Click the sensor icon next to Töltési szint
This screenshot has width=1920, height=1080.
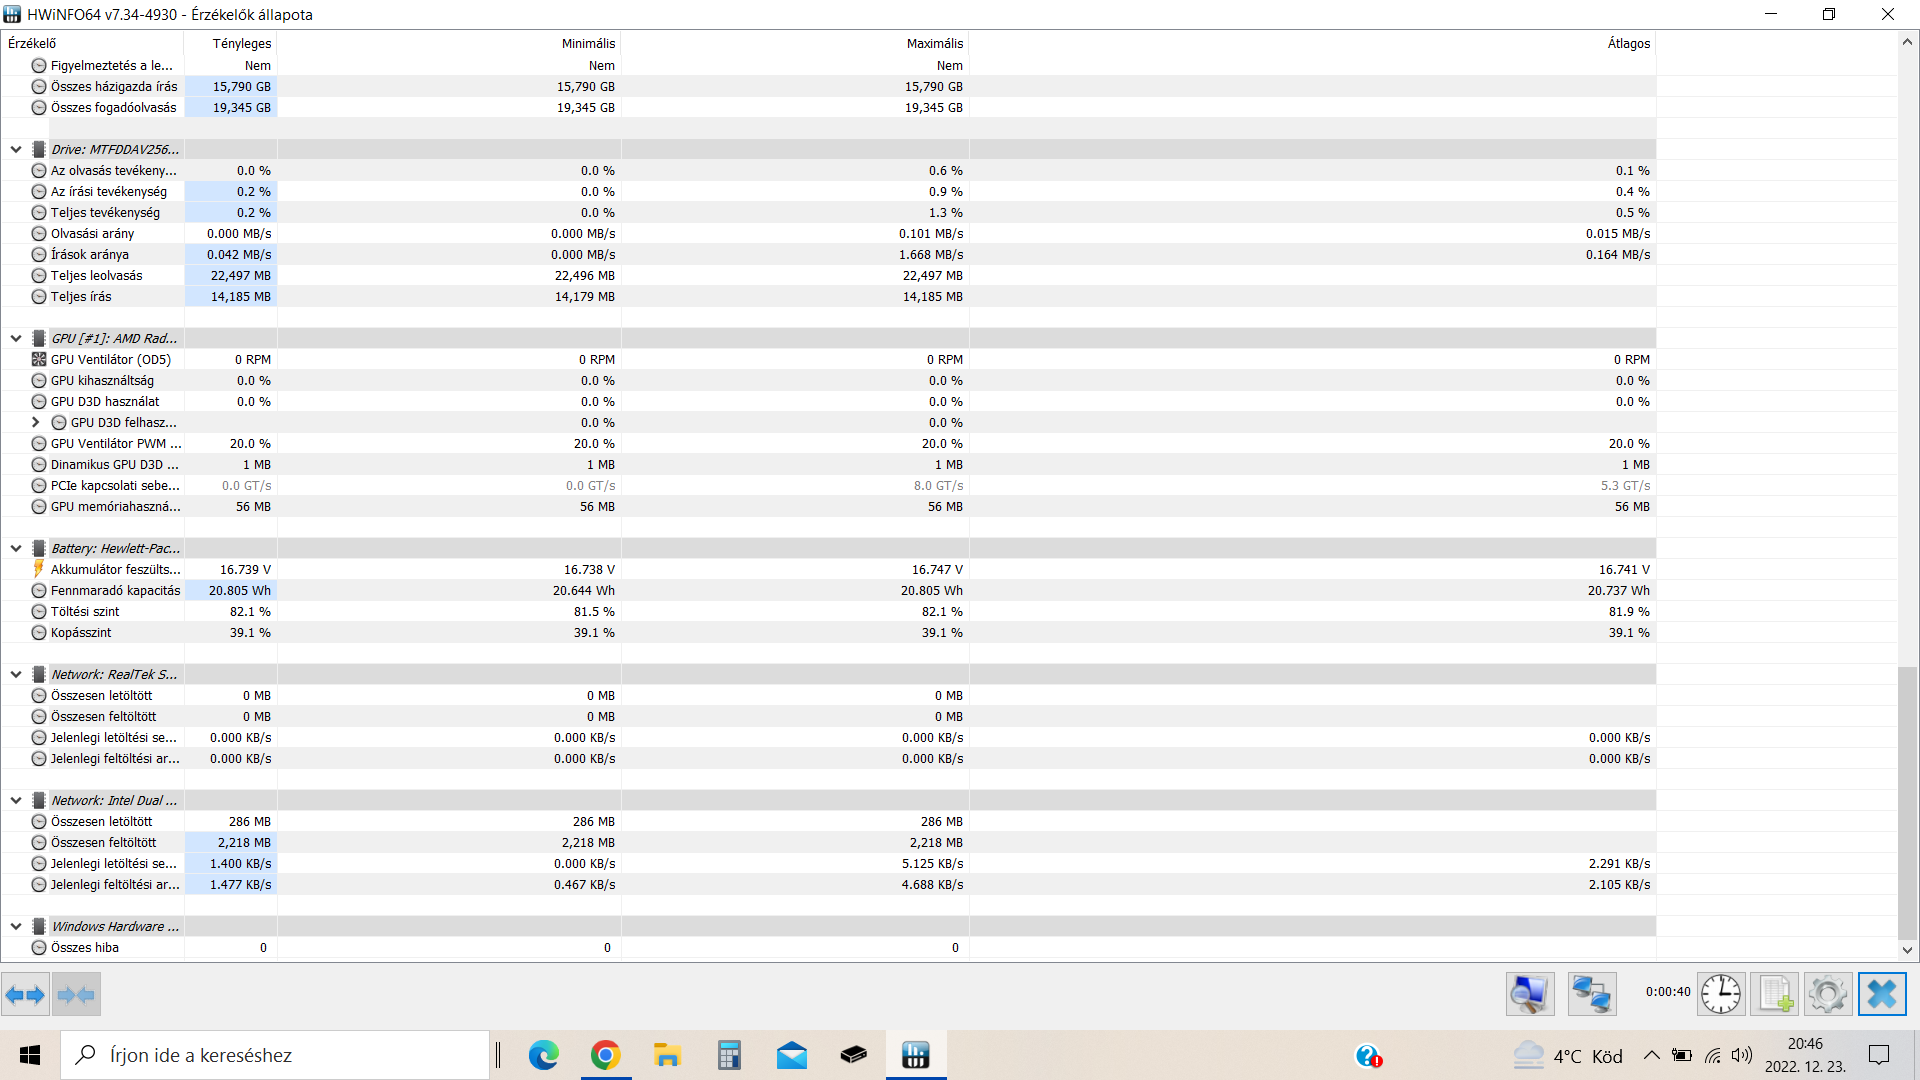tap(39, 611)
